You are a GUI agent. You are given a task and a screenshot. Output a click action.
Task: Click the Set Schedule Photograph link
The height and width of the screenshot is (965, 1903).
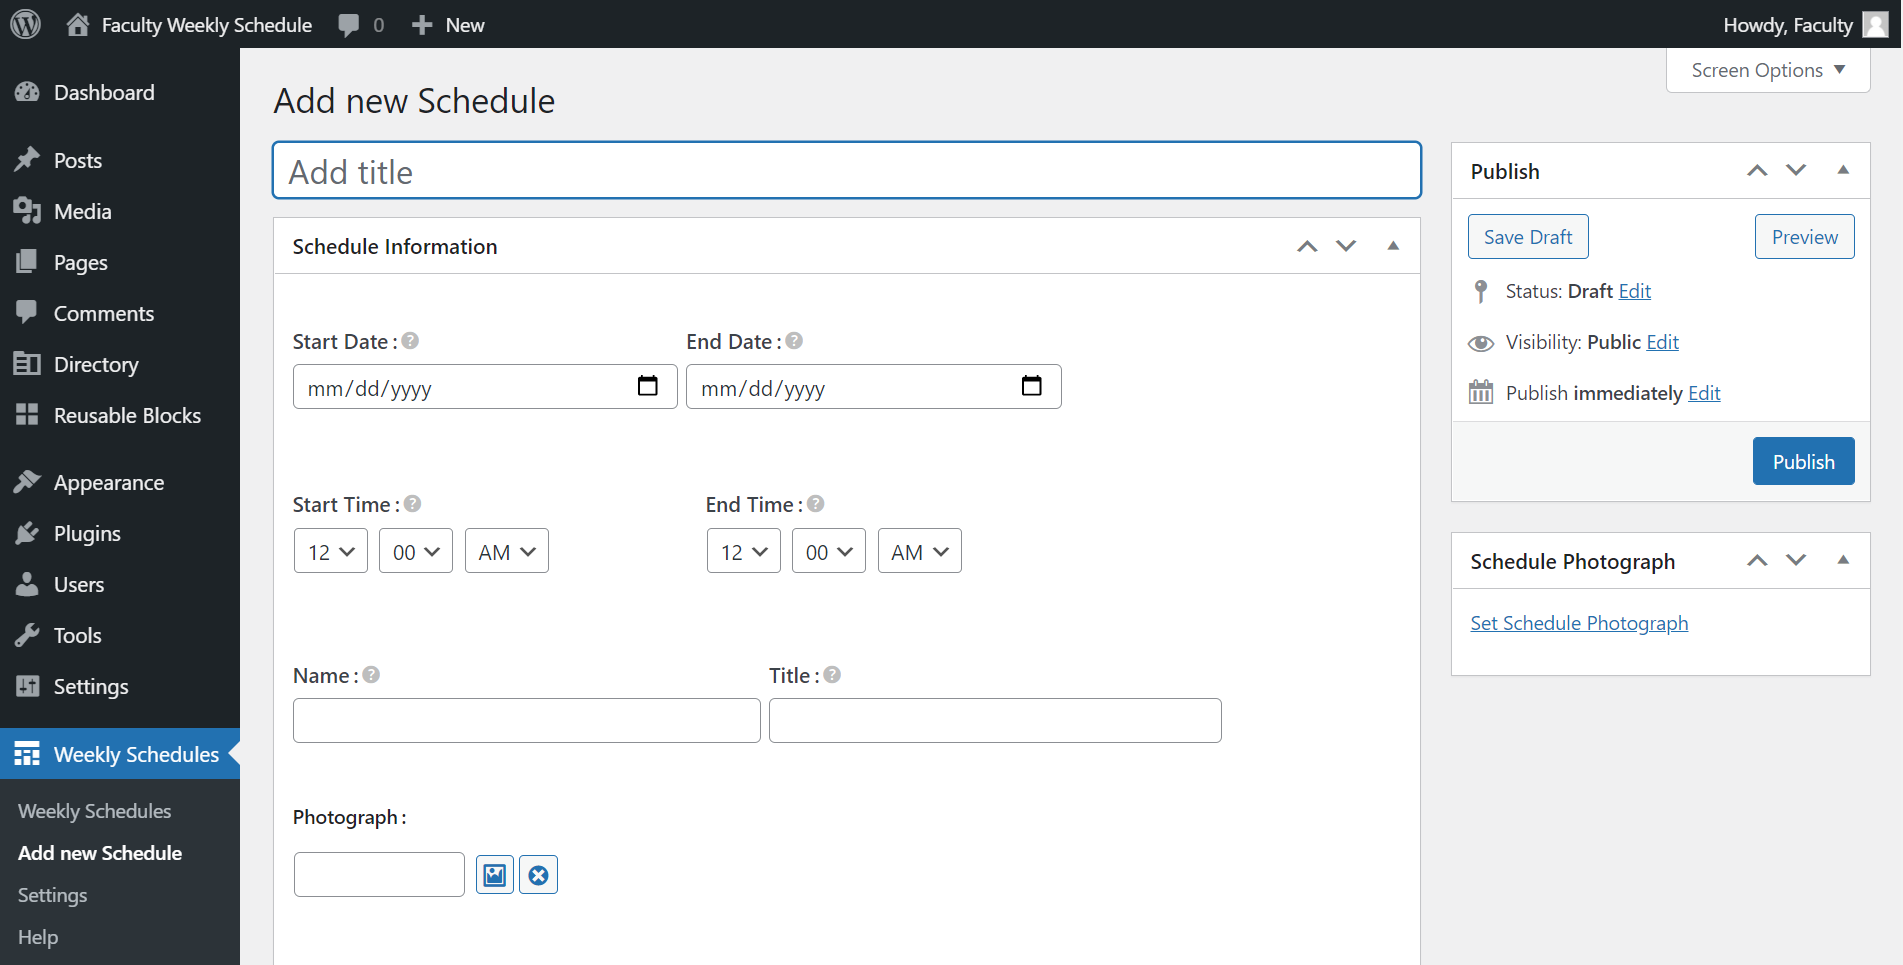1579,623
